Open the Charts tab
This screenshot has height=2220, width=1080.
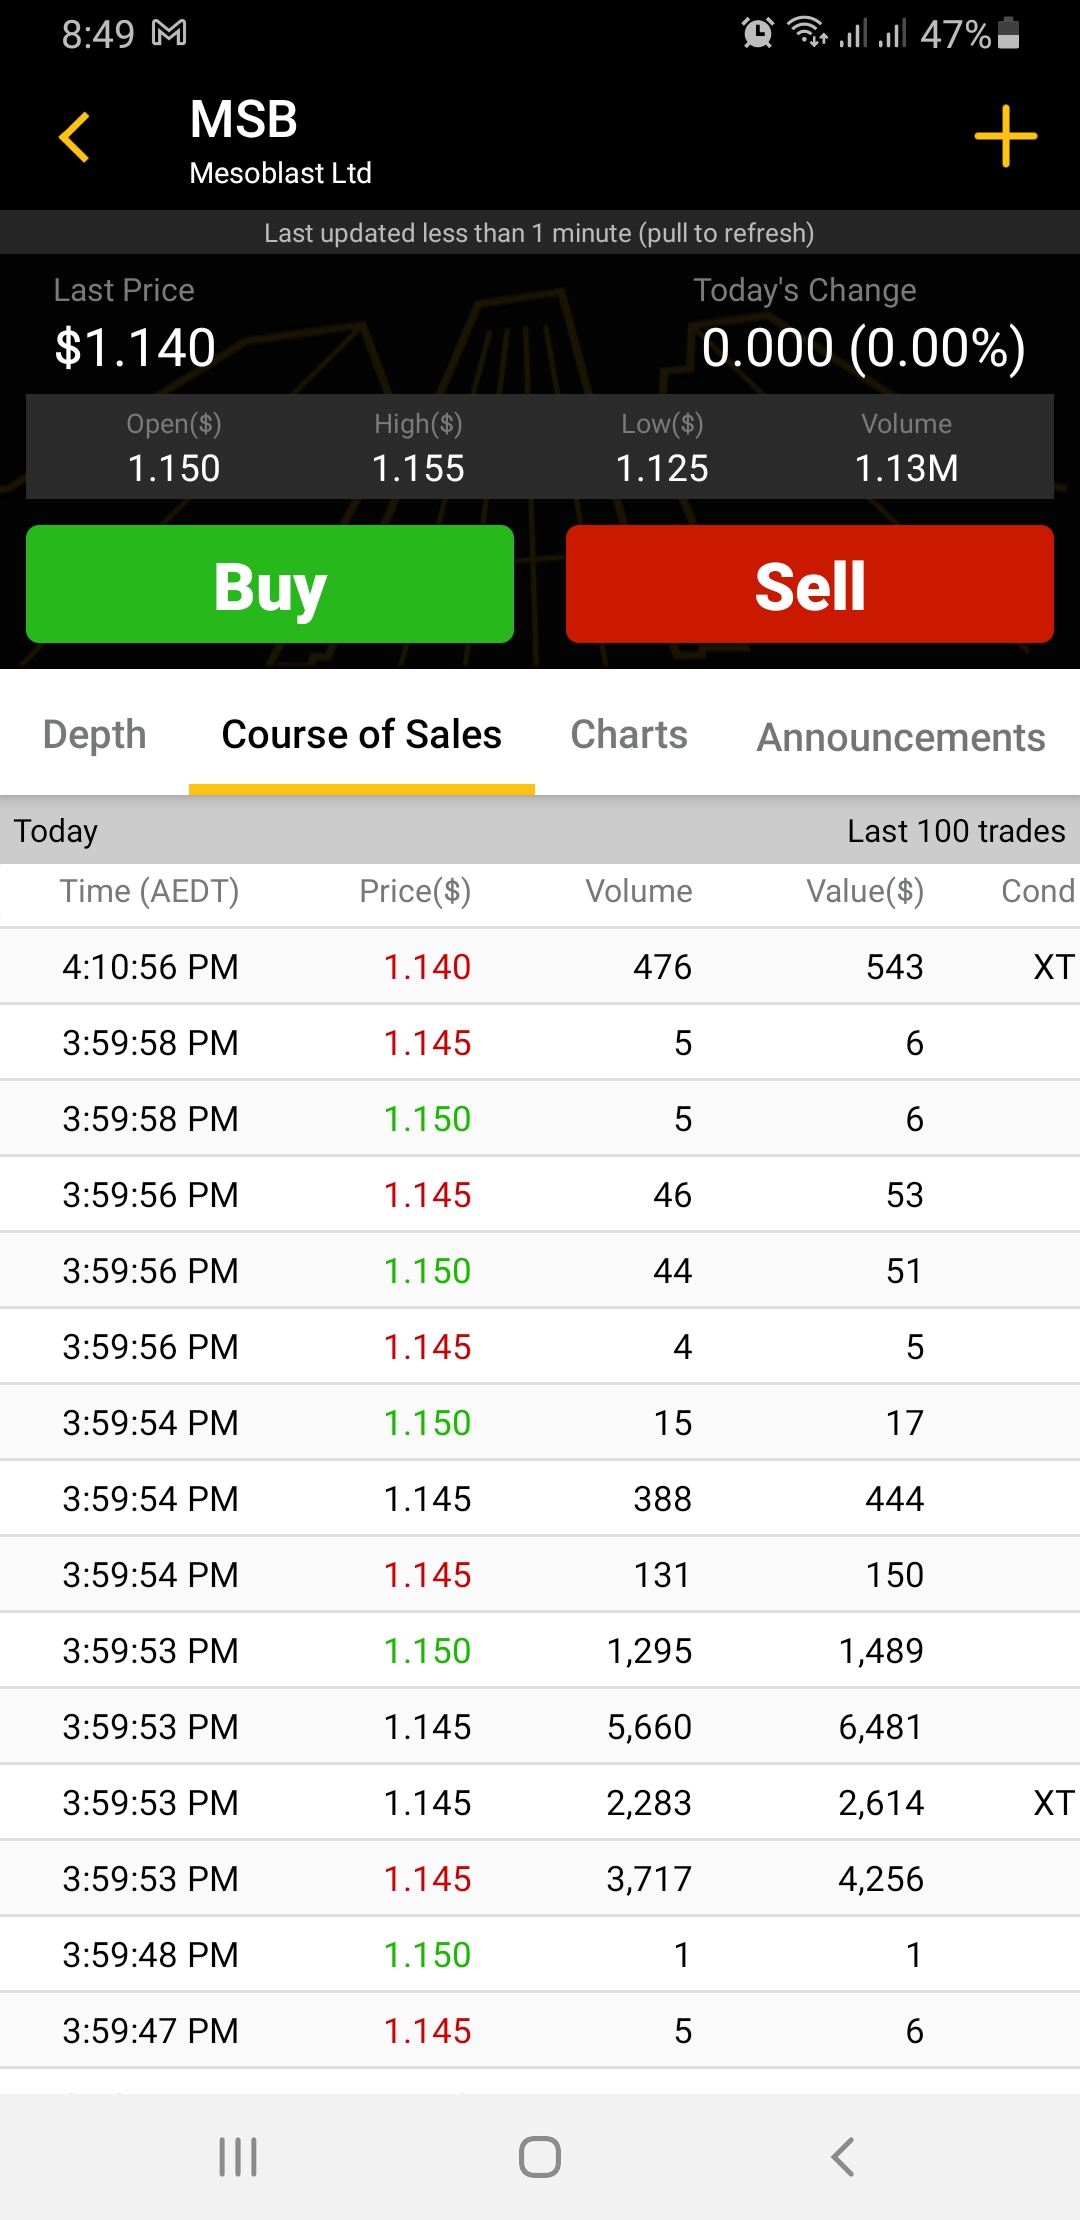pyautogui.click(x=629, y=734)
